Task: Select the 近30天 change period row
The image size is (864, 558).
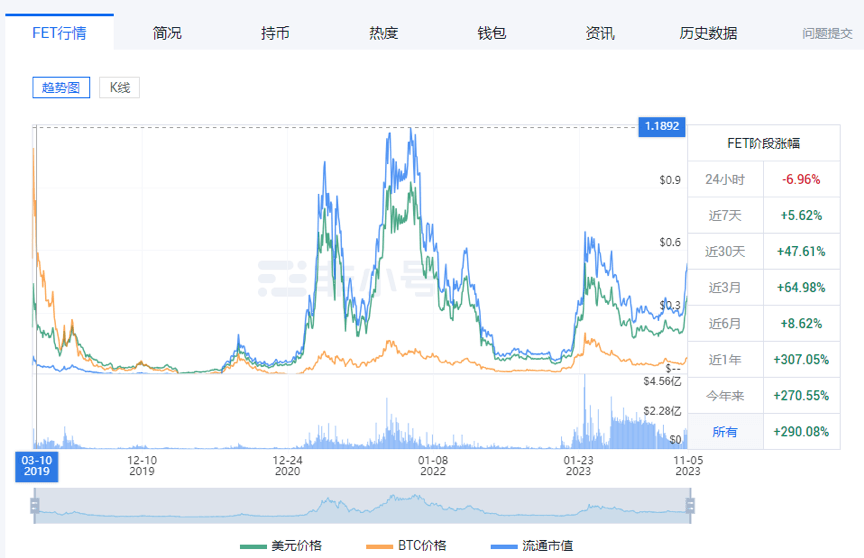Action: coord(763,251)
